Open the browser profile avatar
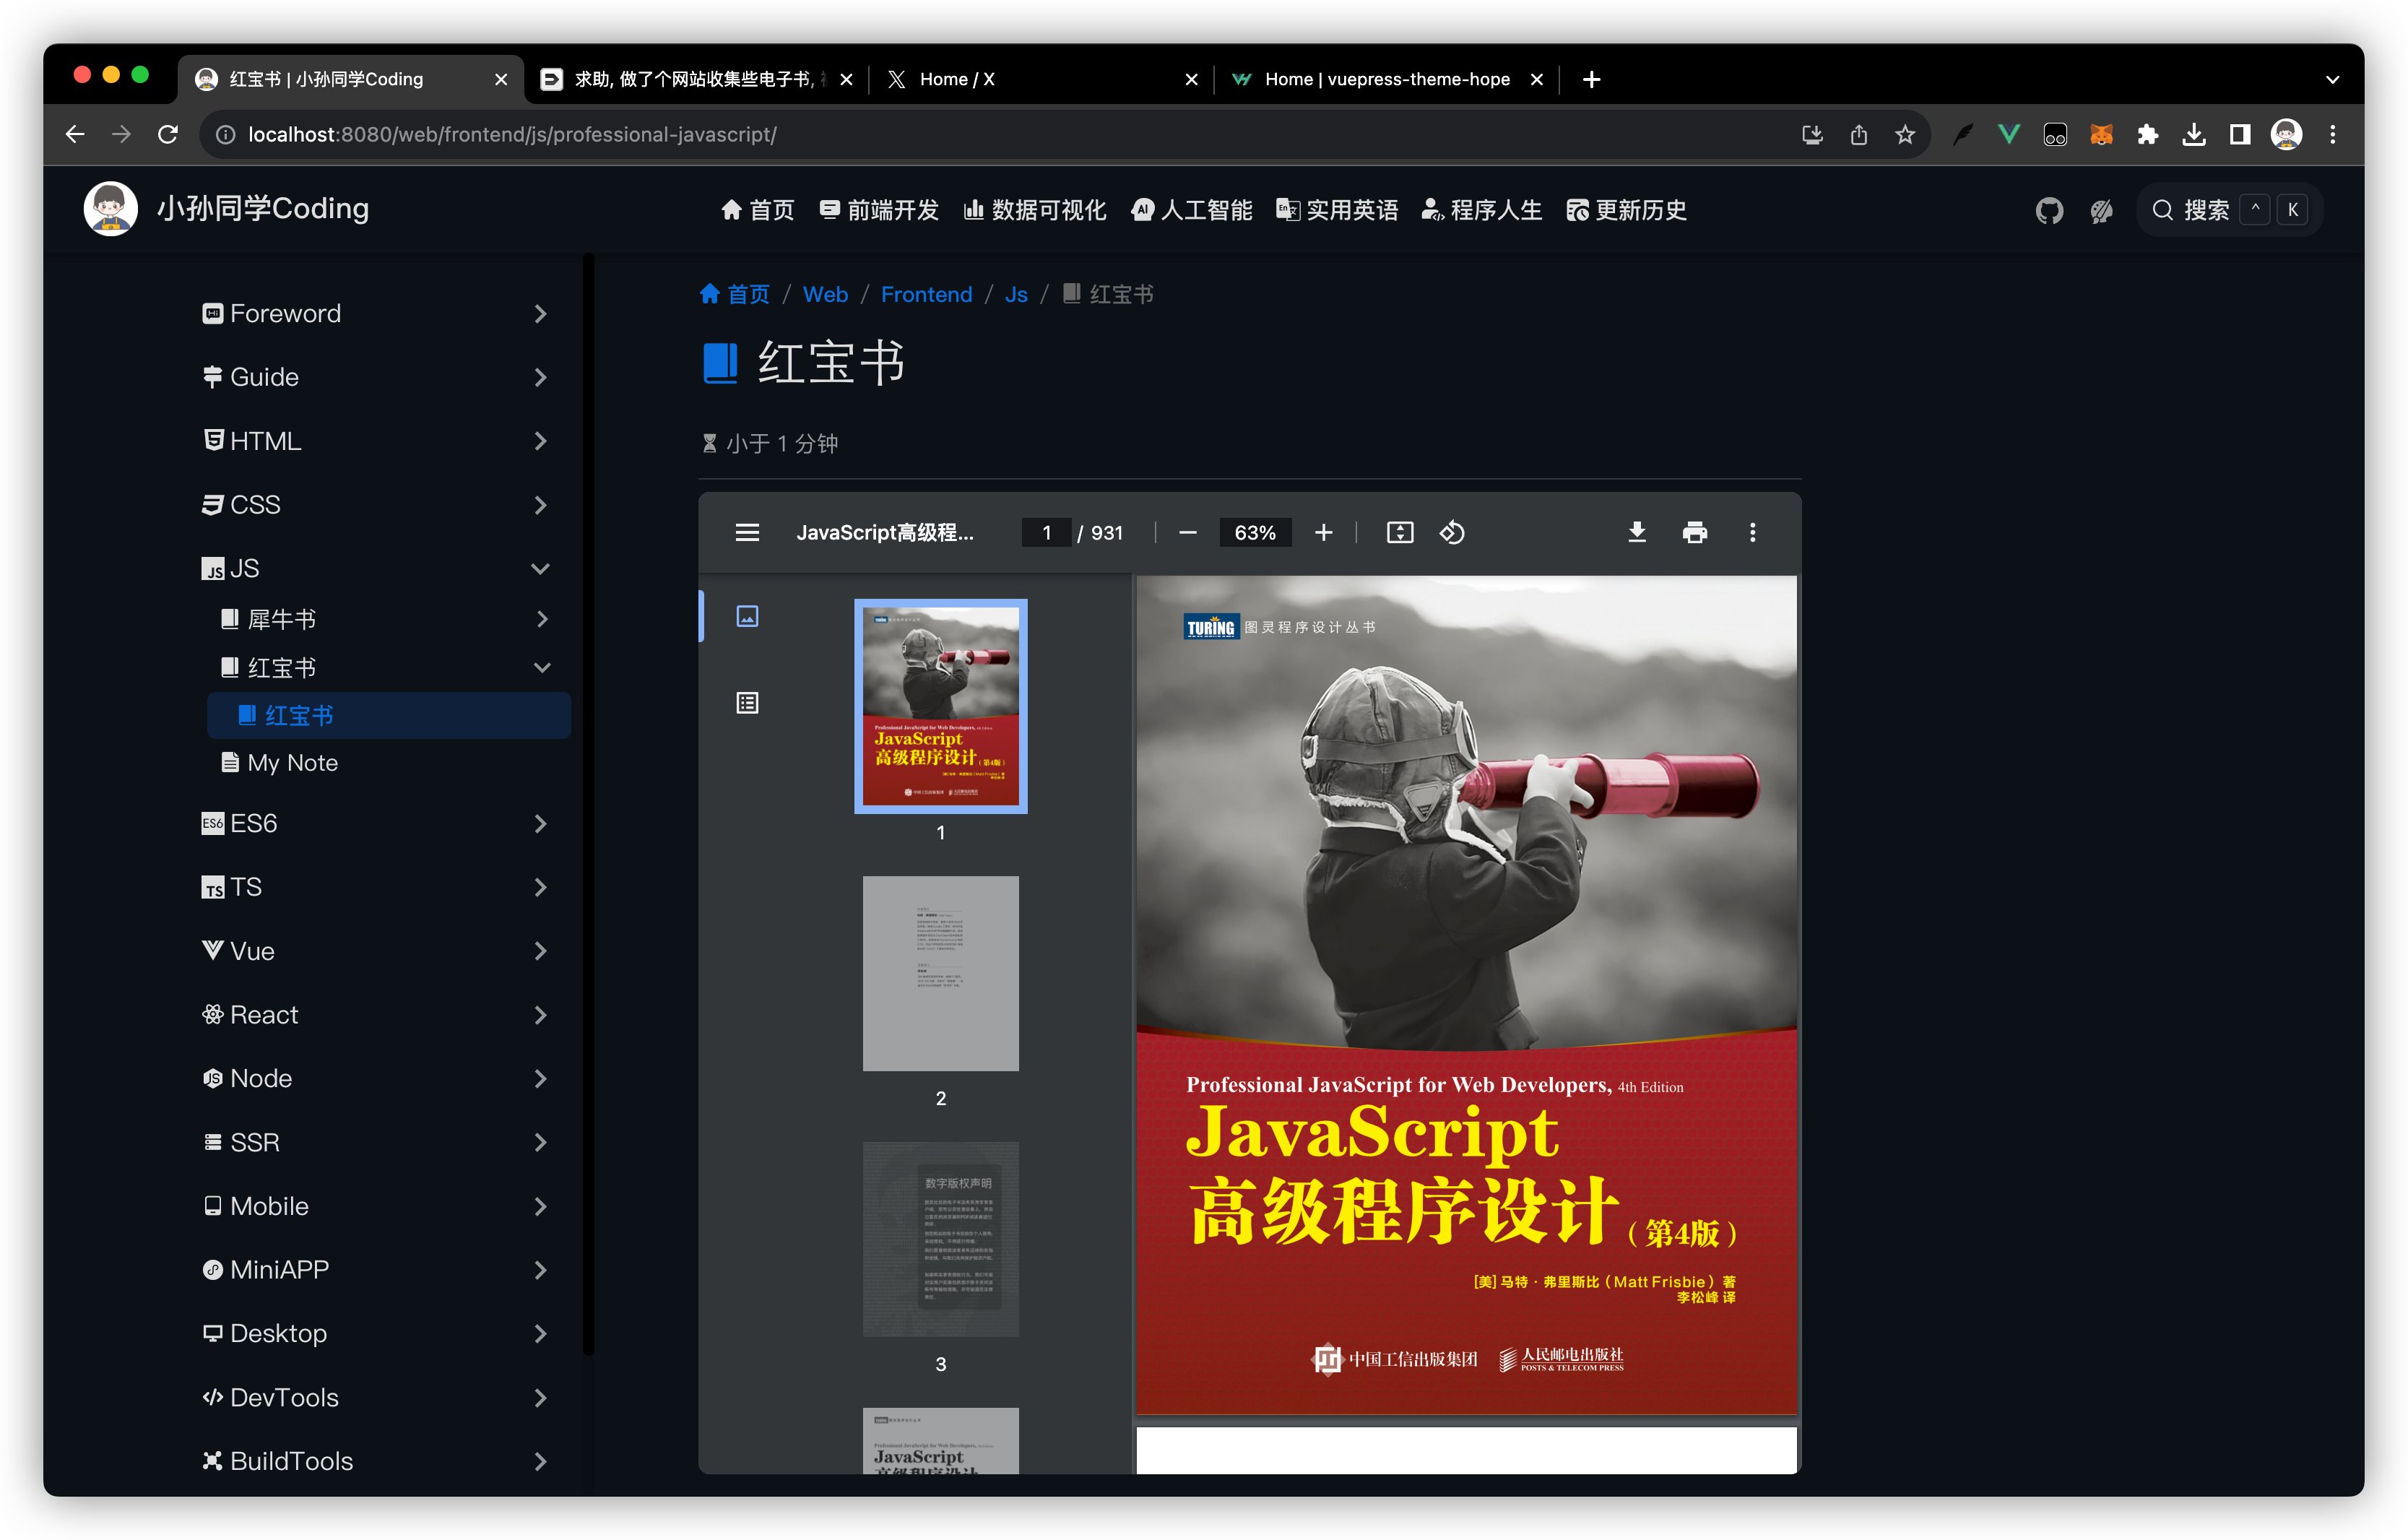 pyautogui.click(x=2286, y=134)
